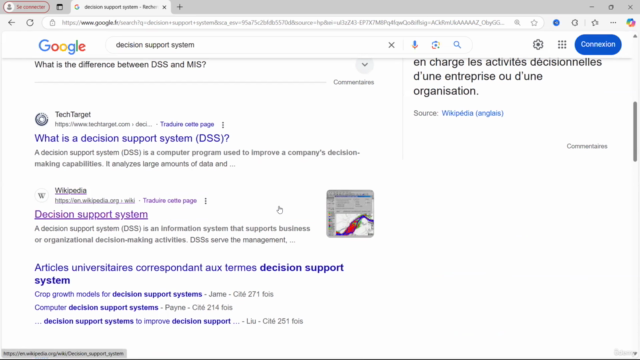The image size is (640, 360).
Task: Click the Google logo
Action: [62, 46]
